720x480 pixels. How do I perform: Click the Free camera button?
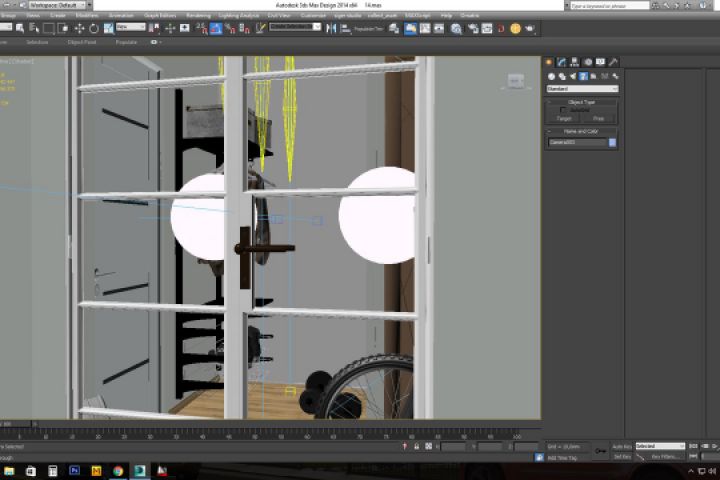[x=598, y=119]
